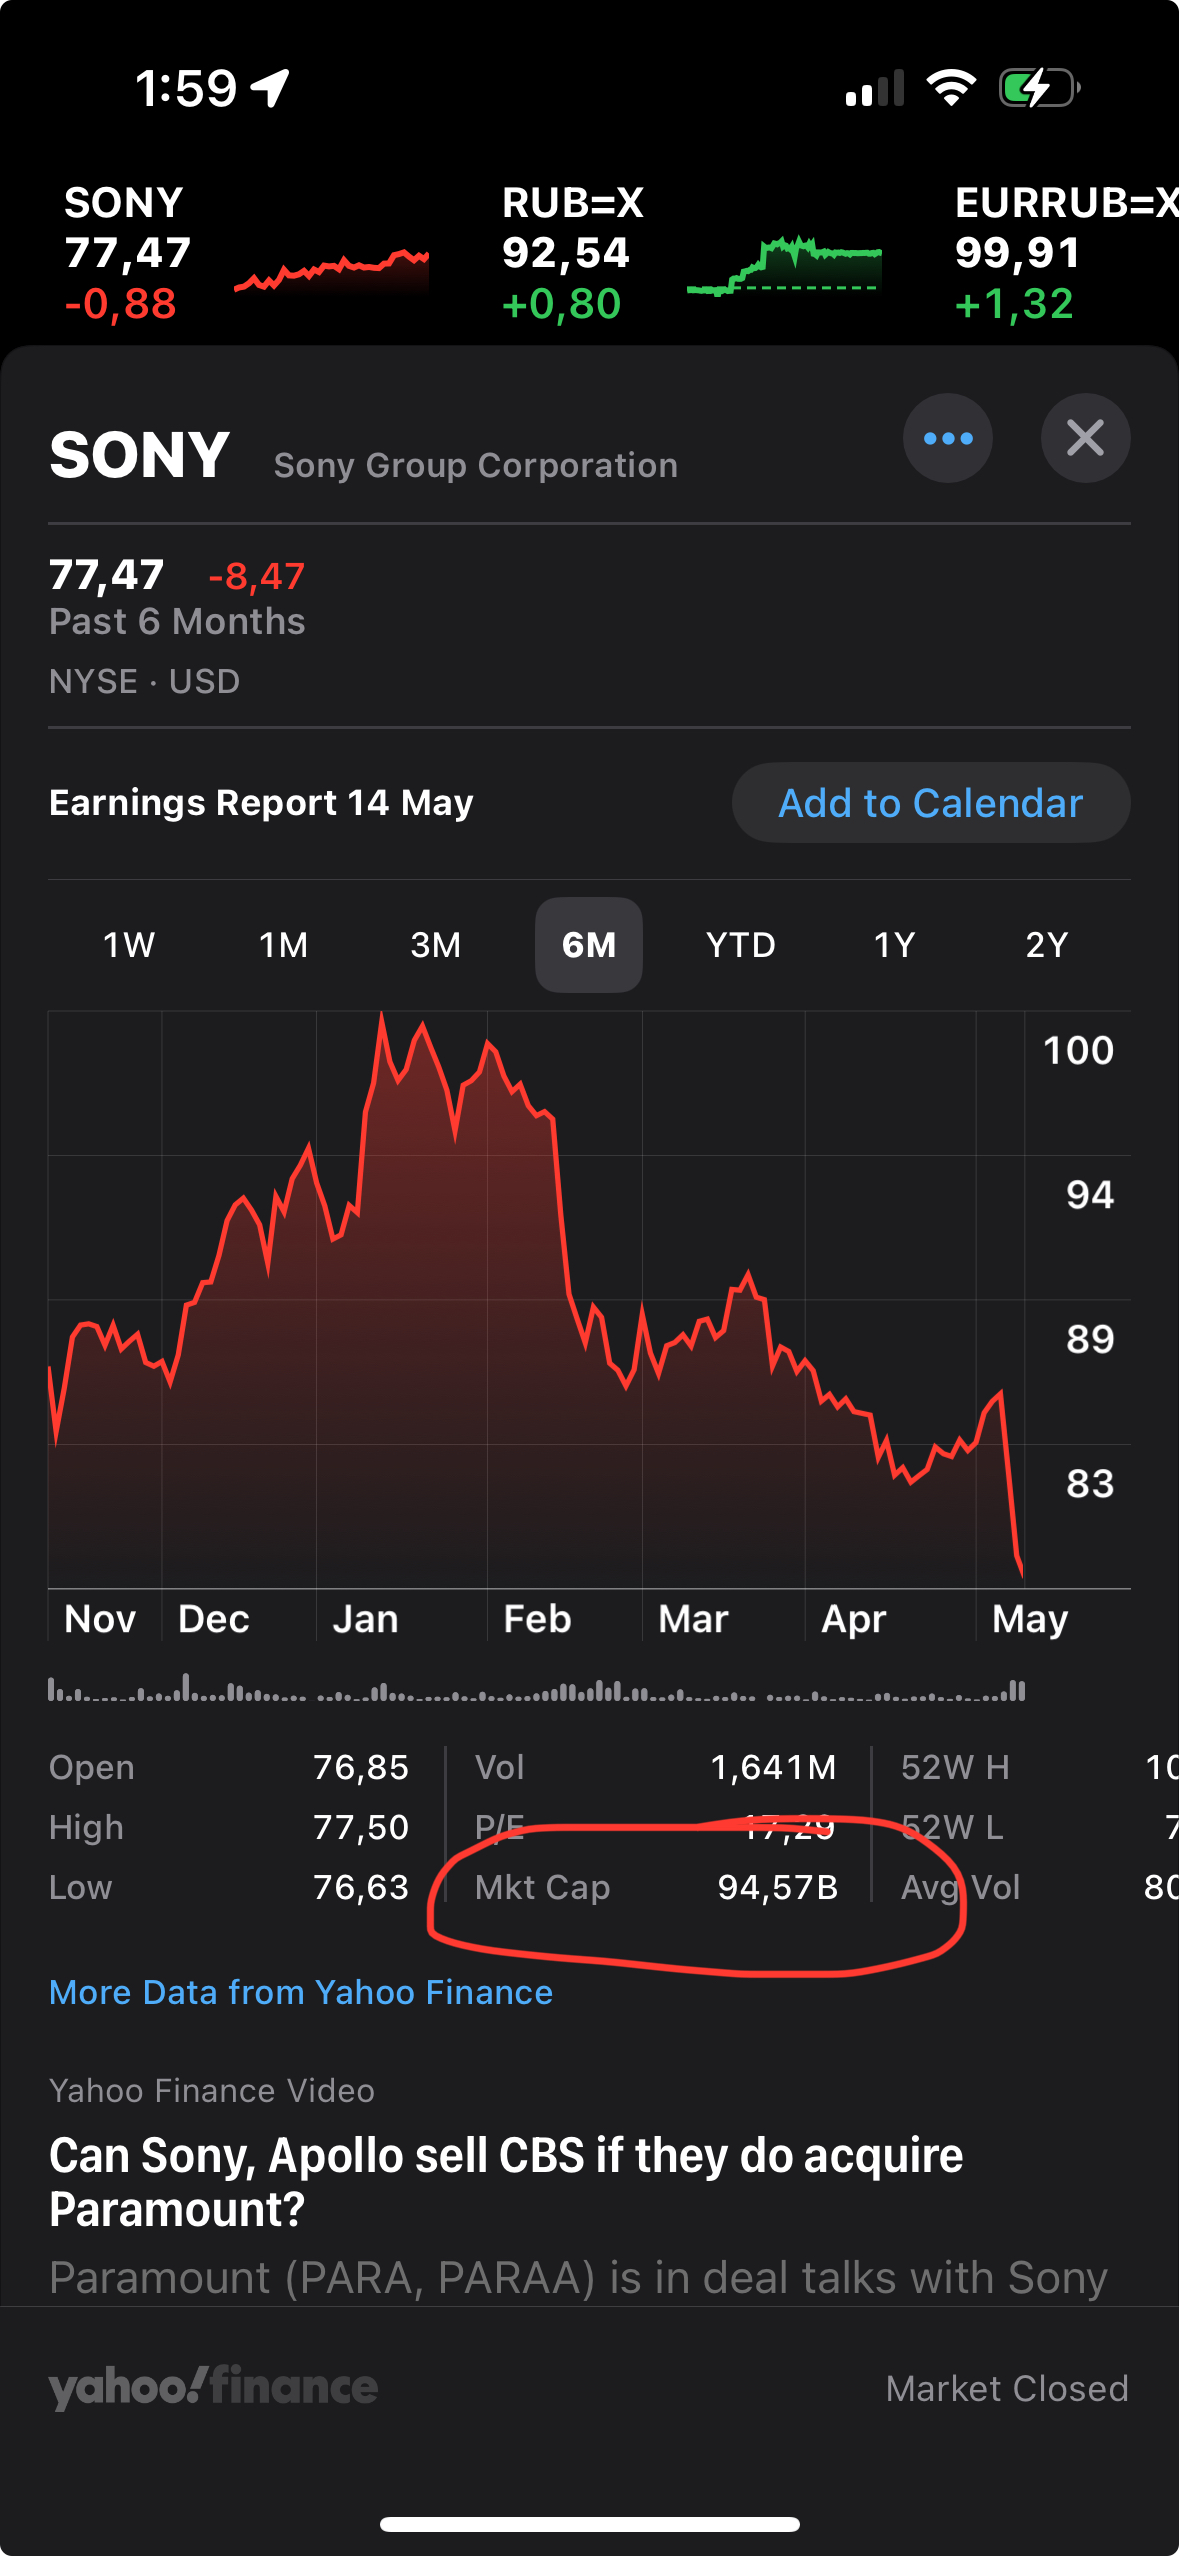Image resolution: width=1179 pixels, height=2556 pixels.
Task: Tap the January peak on price chart
Action: [x=381, y=1016]
